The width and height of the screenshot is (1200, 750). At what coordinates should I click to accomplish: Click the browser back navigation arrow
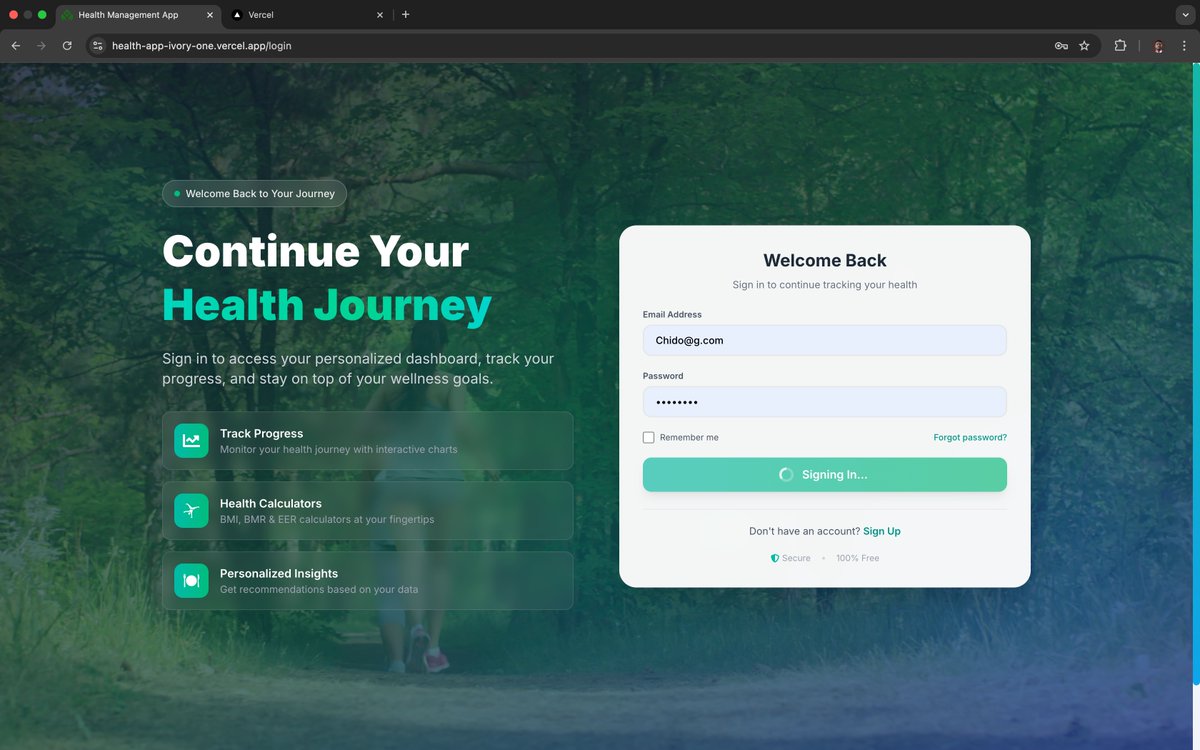pyautogui.click(x=15, y=45)
